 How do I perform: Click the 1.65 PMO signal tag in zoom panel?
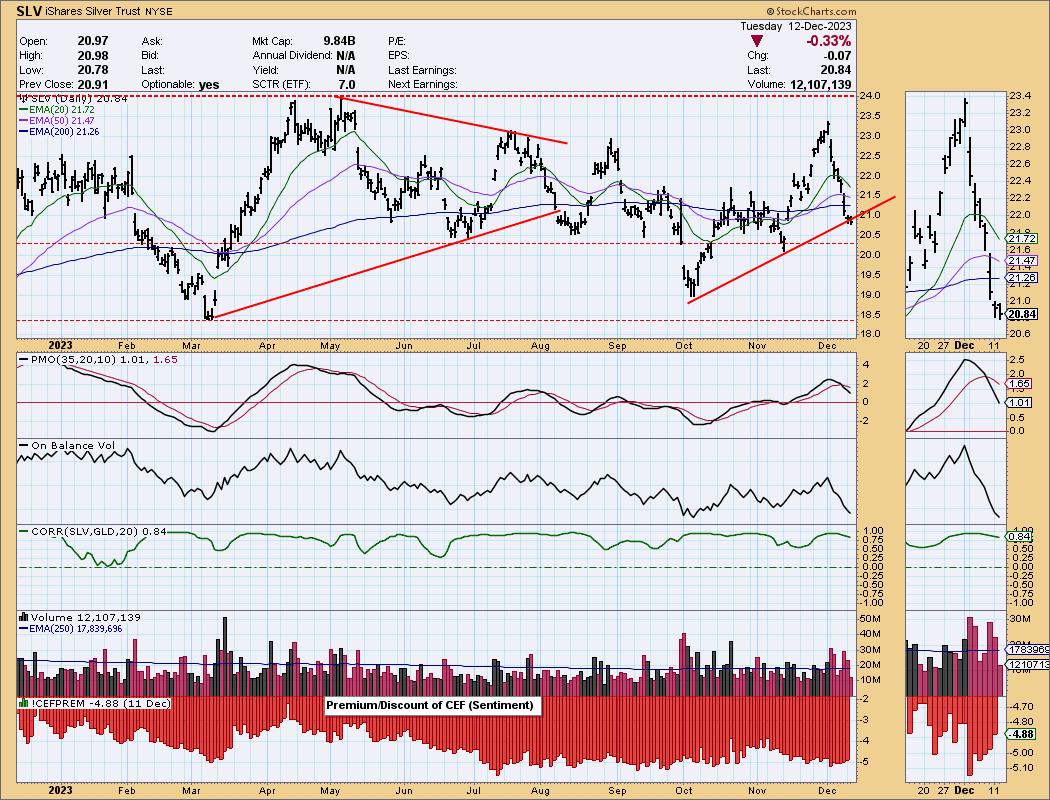point(1019,384)
